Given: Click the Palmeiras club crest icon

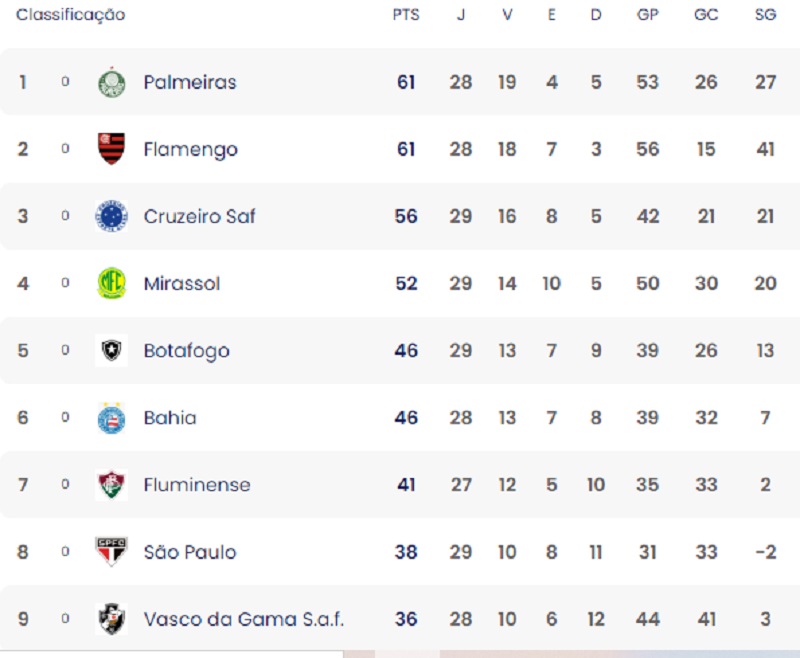Looking at the screenshot, I should click(x=111, y=82).
